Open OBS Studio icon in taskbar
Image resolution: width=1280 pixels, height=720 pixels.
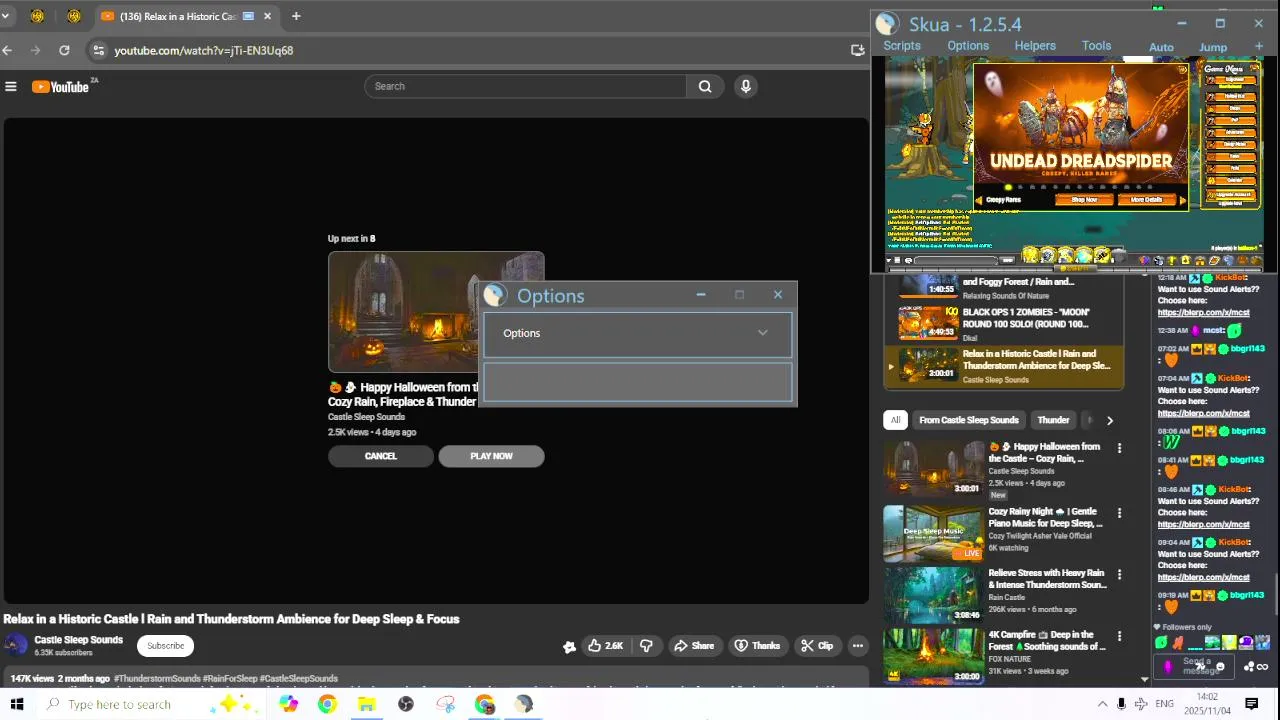(x=405, y=704)
